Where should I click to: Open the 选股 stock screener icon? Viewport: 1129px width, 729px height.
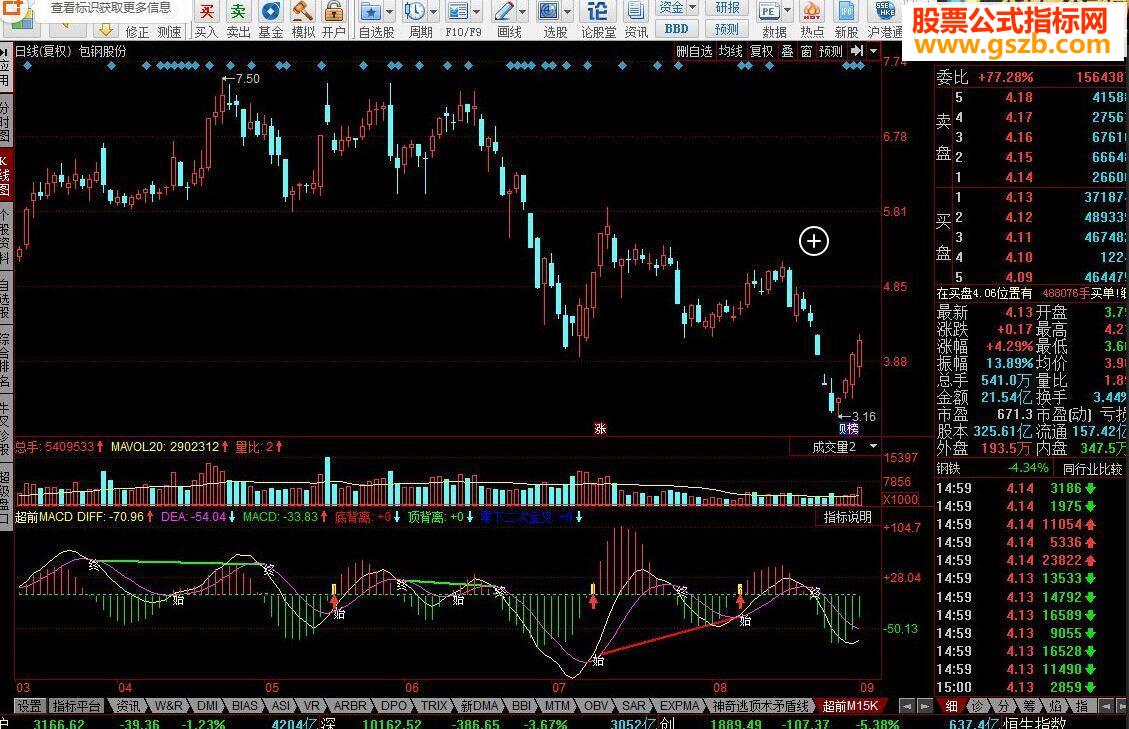(549, 12)
